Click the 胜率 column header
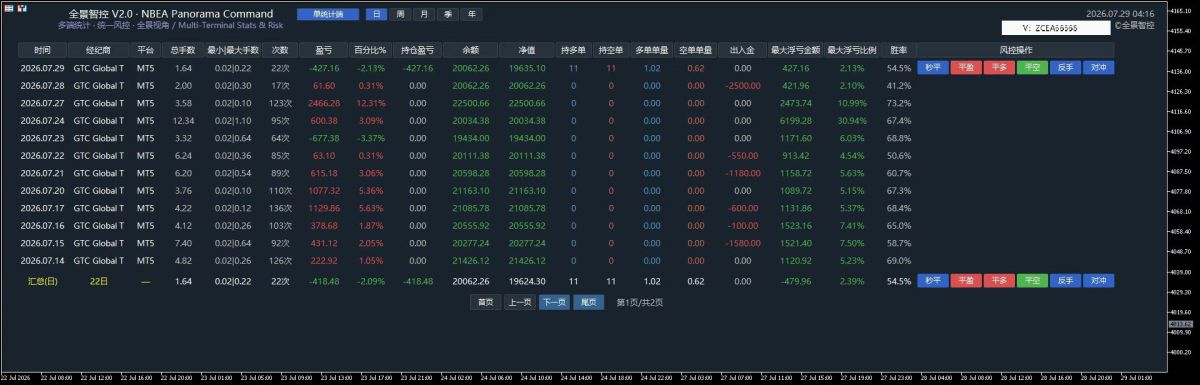This screenshot has width=1200, height=385. pos(898,49)
